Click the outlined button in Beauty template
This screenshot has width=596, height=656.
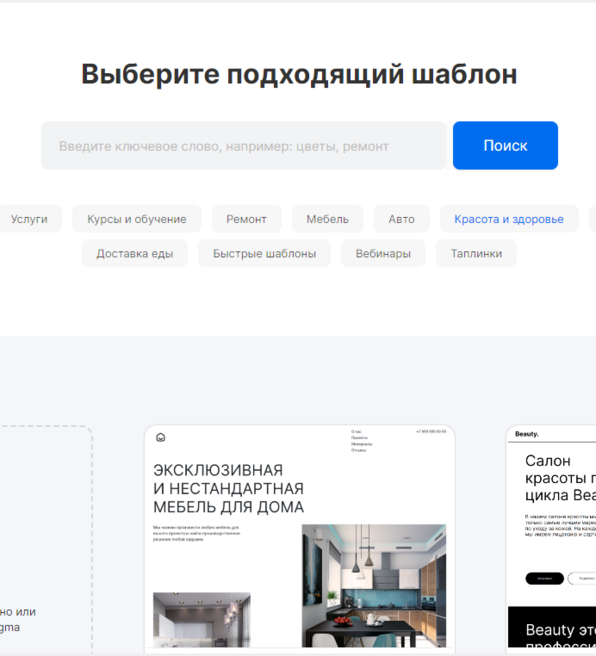[x=582, y=578]
